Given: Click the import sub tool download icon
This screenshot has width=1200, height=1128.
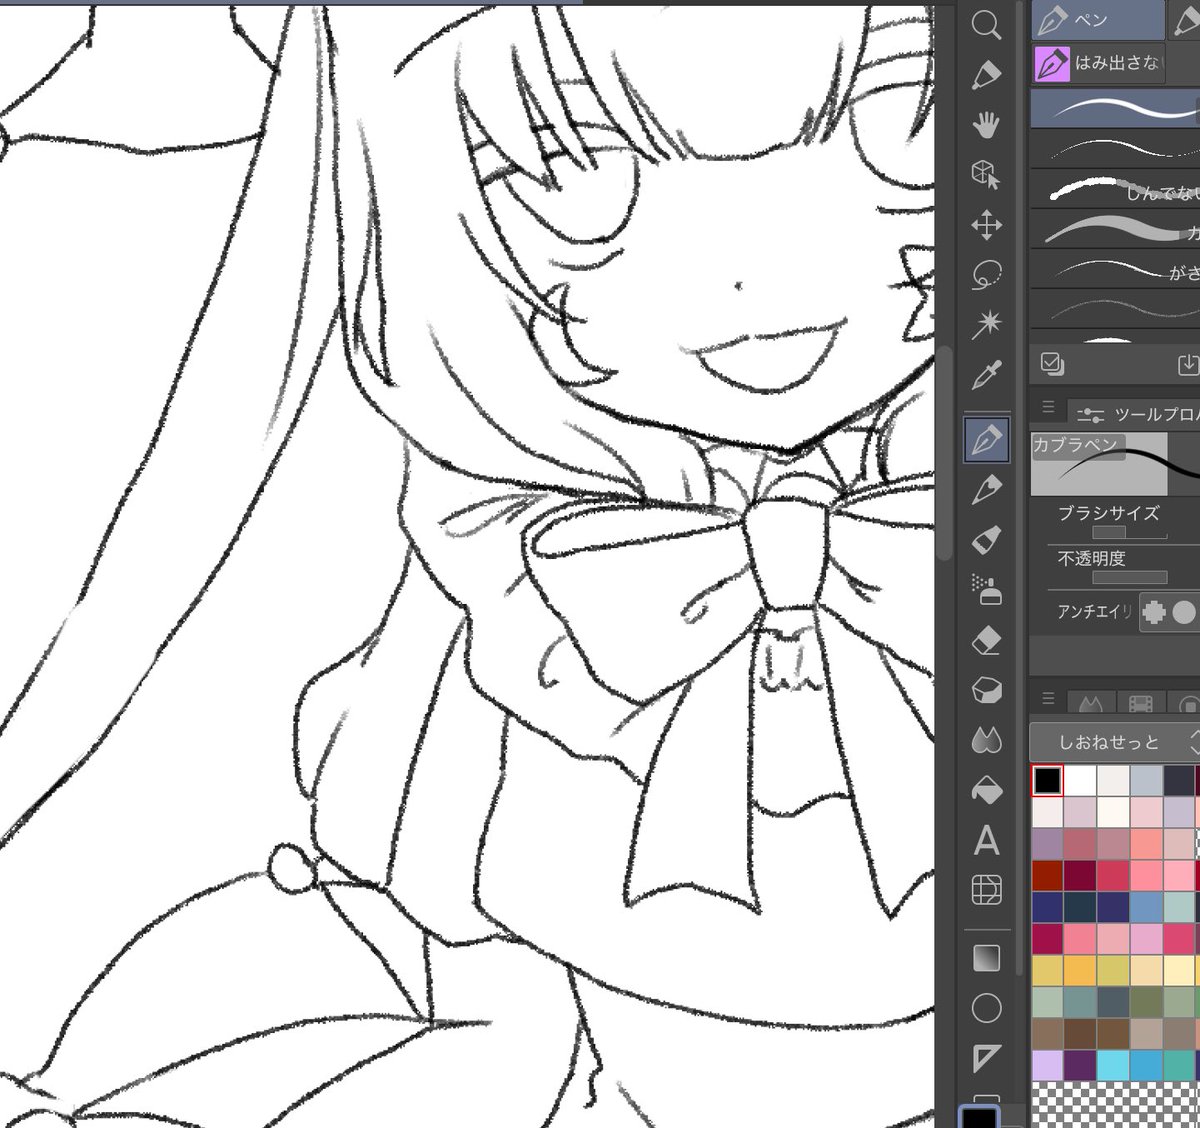Looking at the screenshot, I should point(1188,363).
